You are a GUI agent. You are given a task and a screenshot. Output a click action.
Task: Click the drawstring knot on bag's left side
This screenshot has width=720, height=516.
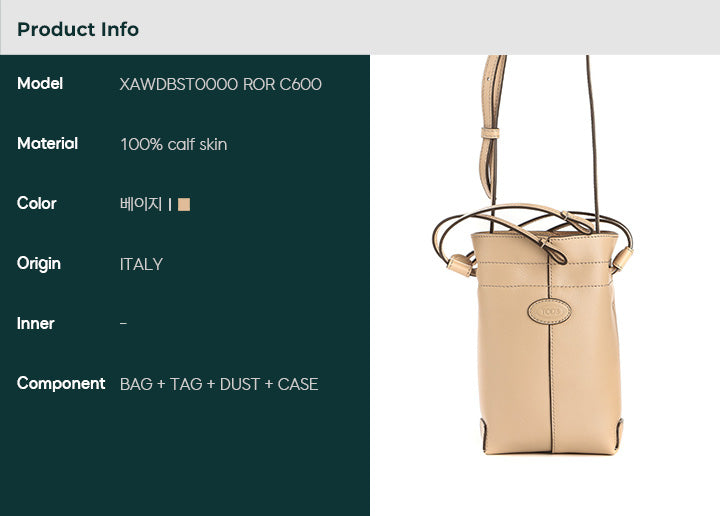coord(460,265)
